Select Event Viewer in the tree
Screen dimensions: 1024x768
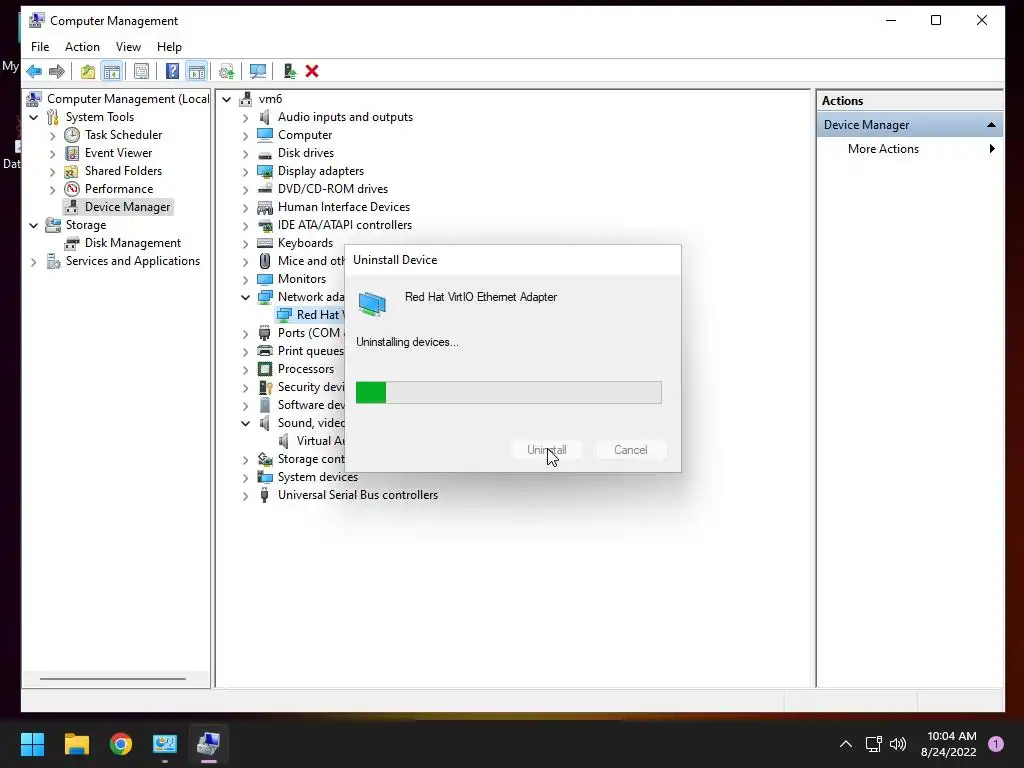(x=118, y=153)
